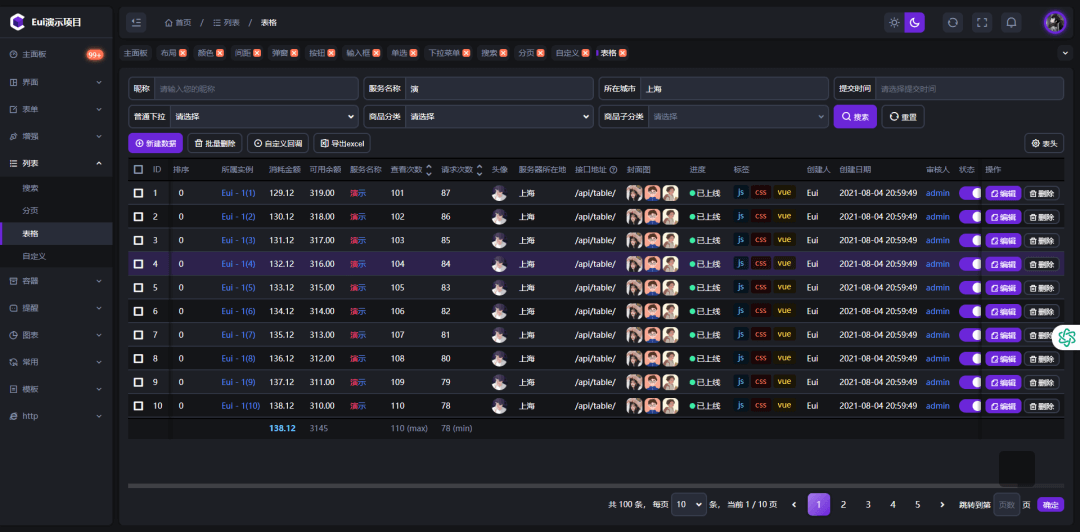
Task: Go to page 3 in pagination
Action: (x=868, y=505)
